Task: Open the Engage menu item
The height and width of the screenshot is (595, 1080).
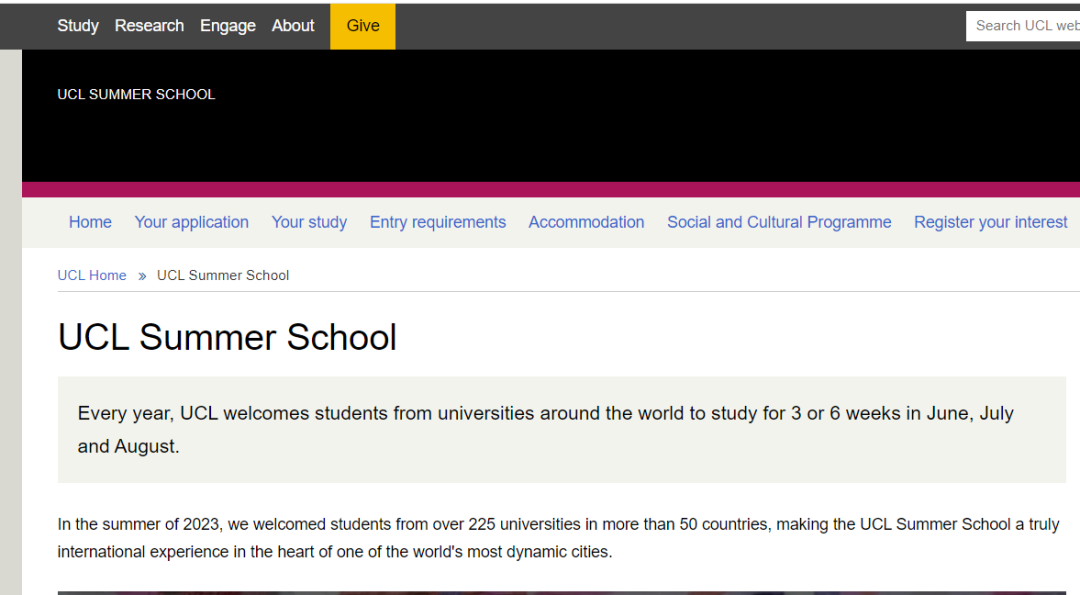Action: 228,25
